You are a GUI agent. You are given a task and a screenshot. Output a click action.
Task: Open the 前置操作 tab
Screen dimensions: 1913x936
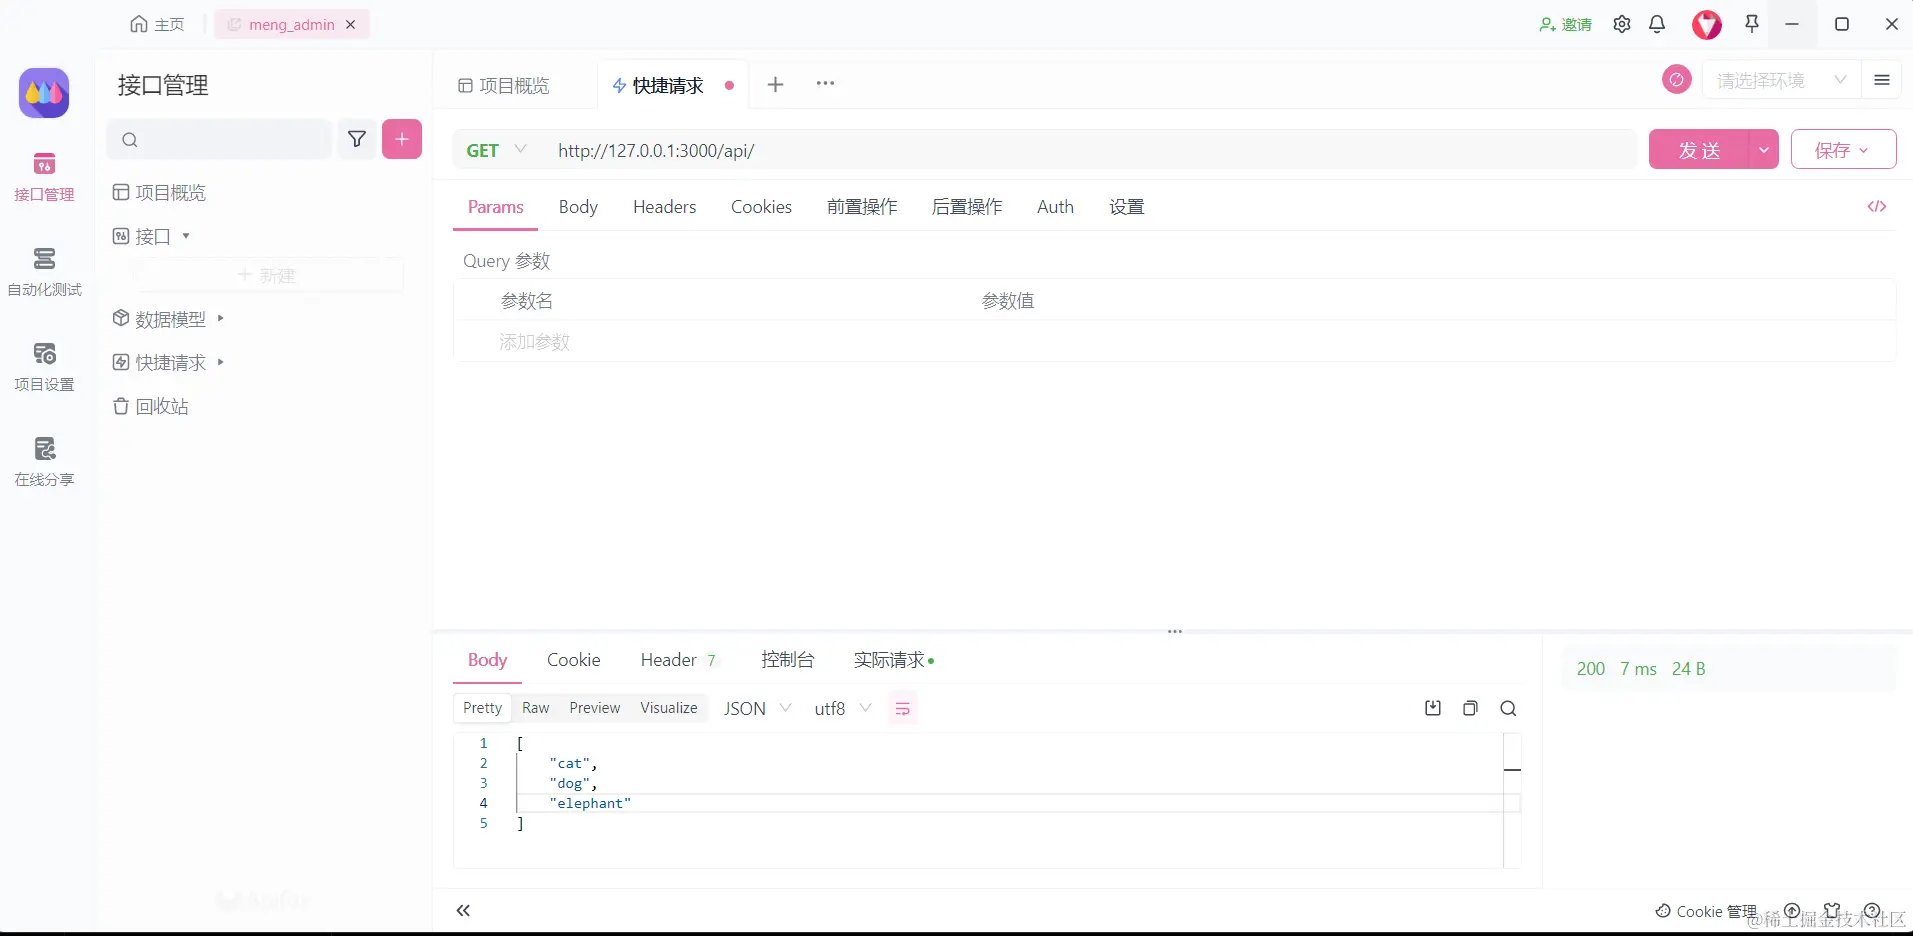(862, 207)
